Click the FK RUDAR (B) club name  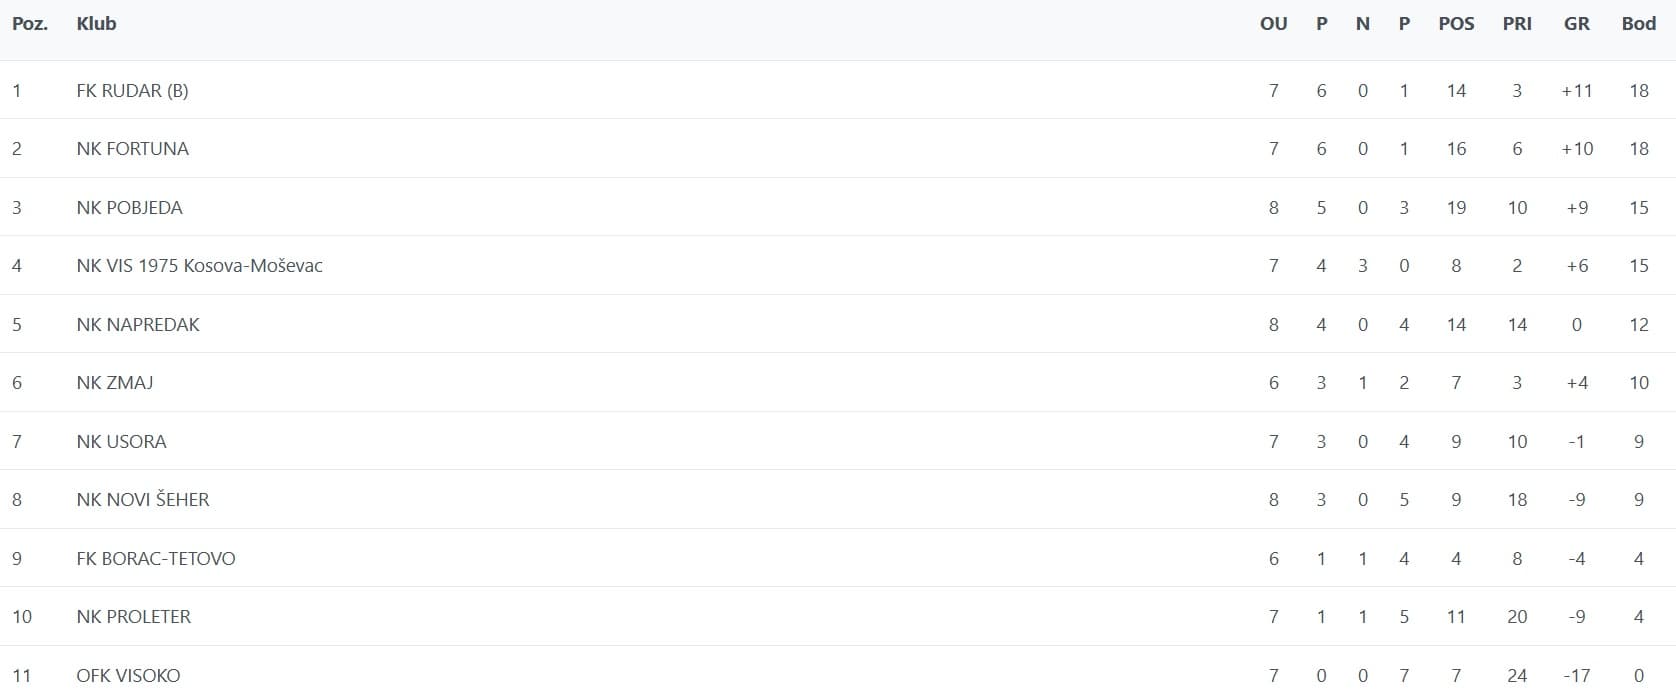(x=132, y=91)
